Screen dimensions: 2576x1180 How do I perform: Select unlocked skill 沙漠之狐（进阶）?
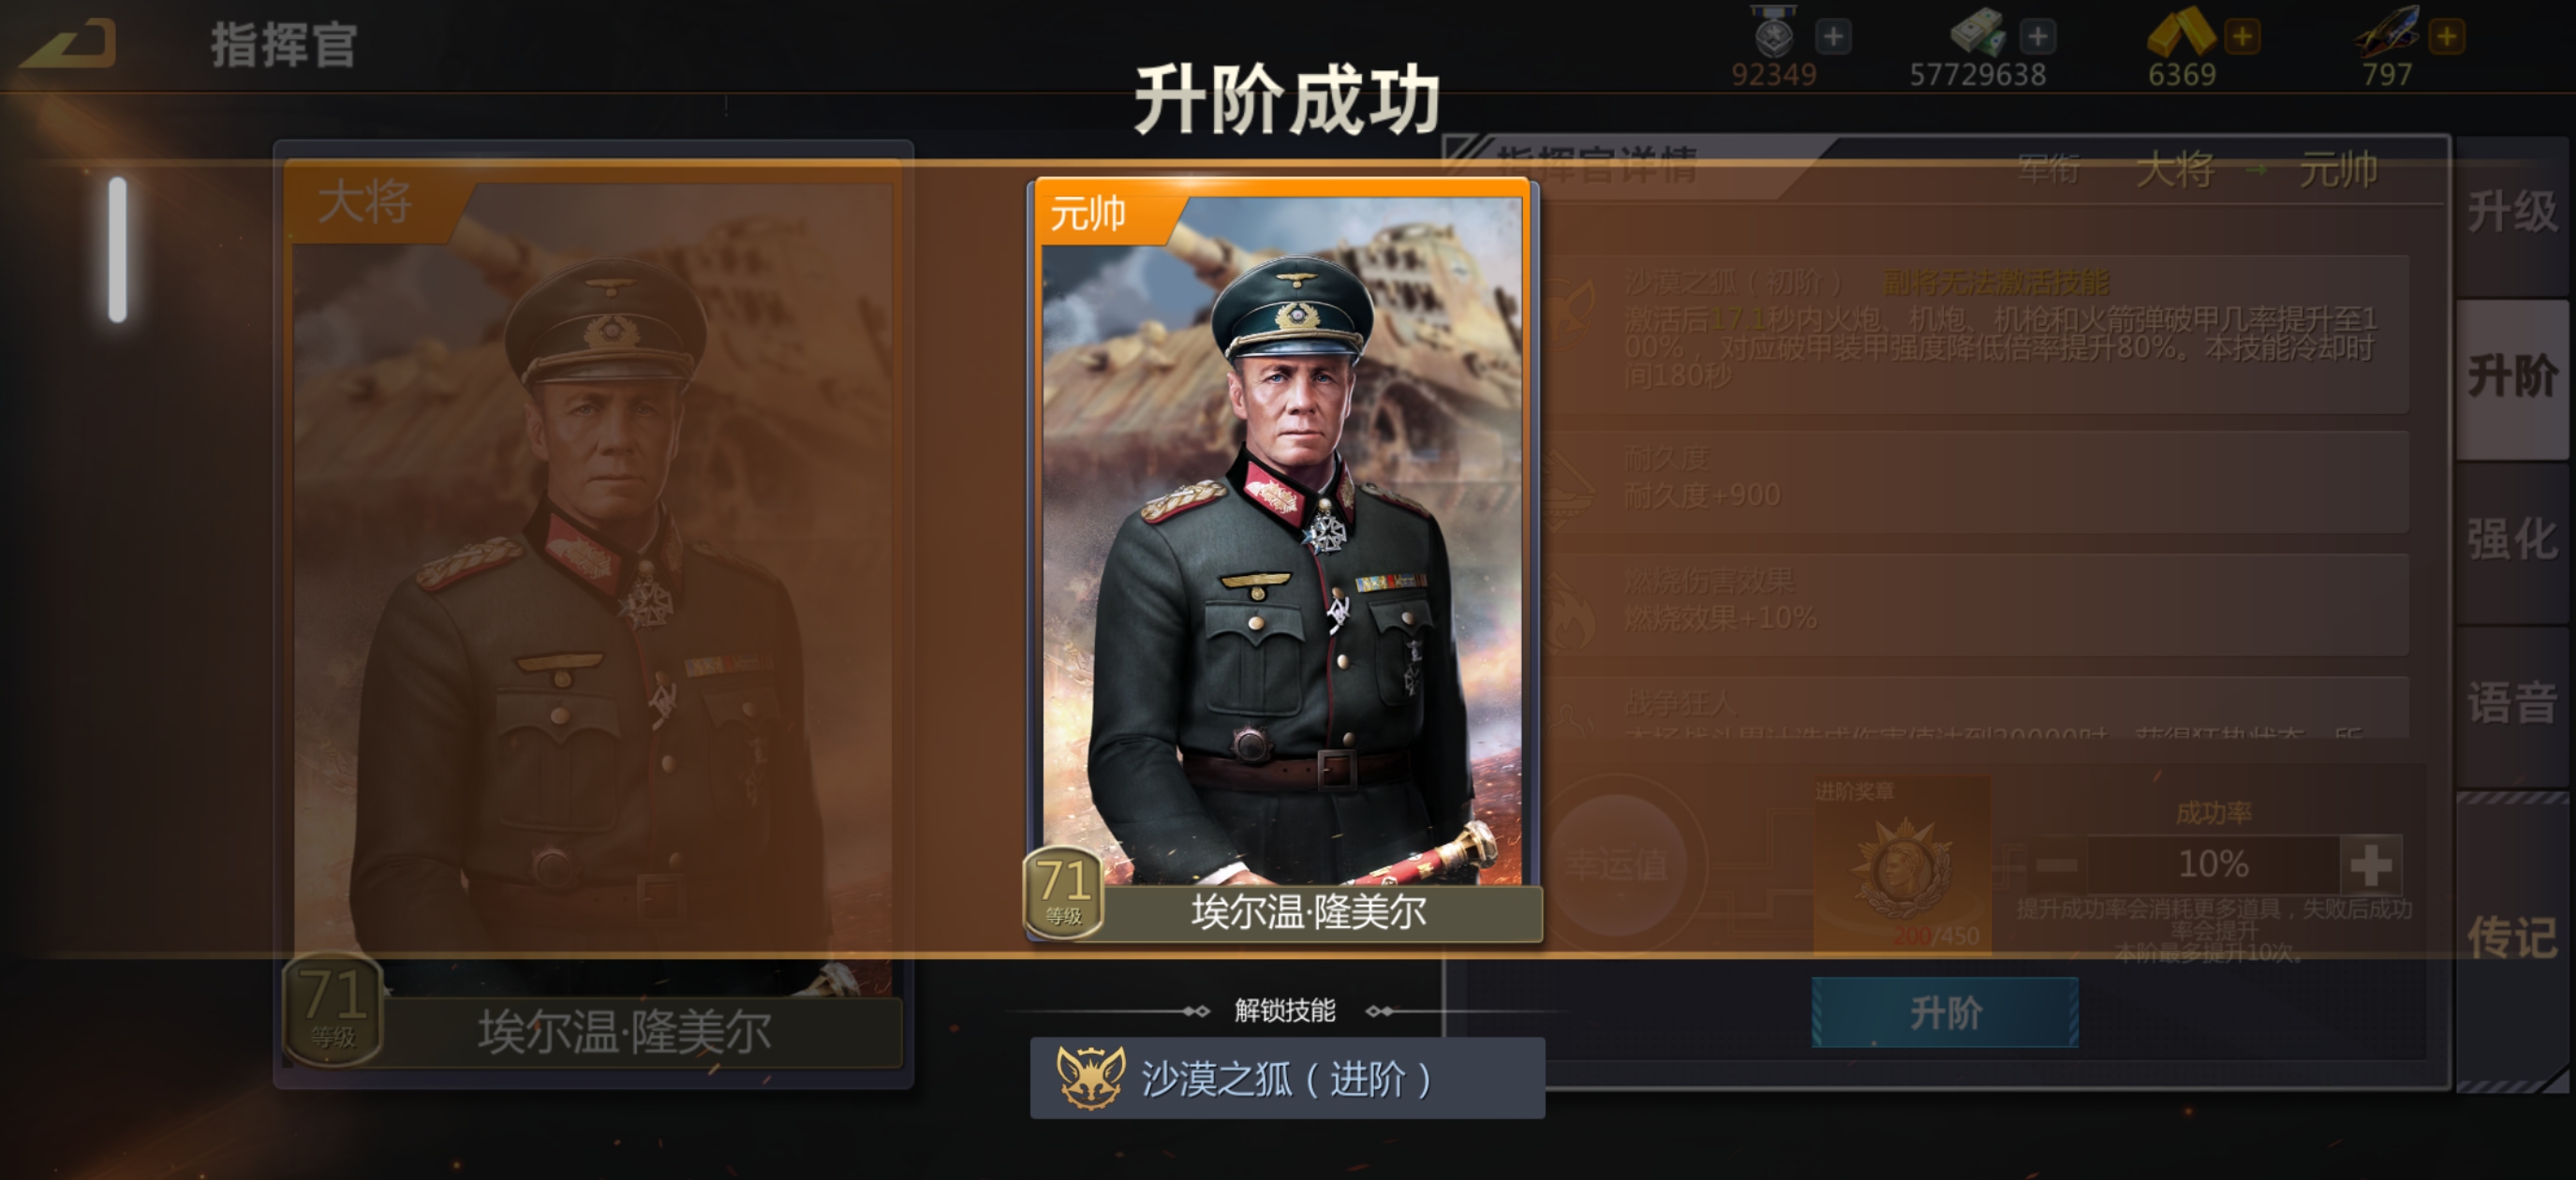click(x=1287, y=1078)
